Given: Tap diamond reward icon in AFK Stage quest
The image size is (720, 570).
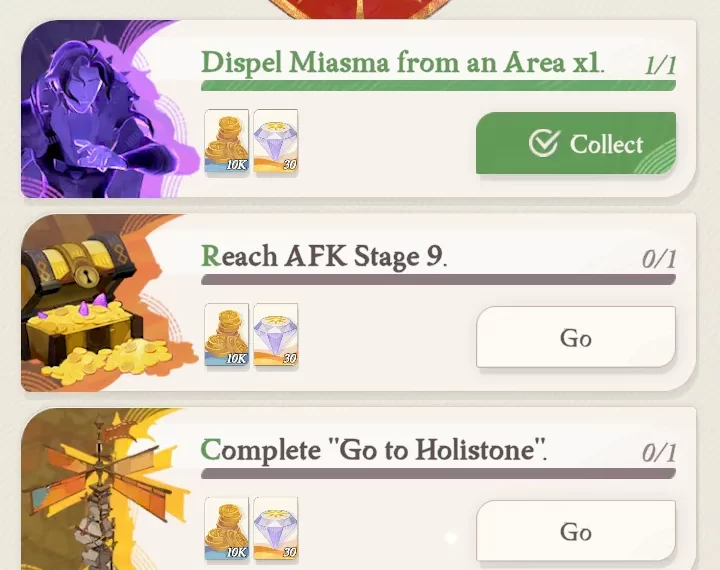Looking at the screenshot, I should (x=276, y=335).
